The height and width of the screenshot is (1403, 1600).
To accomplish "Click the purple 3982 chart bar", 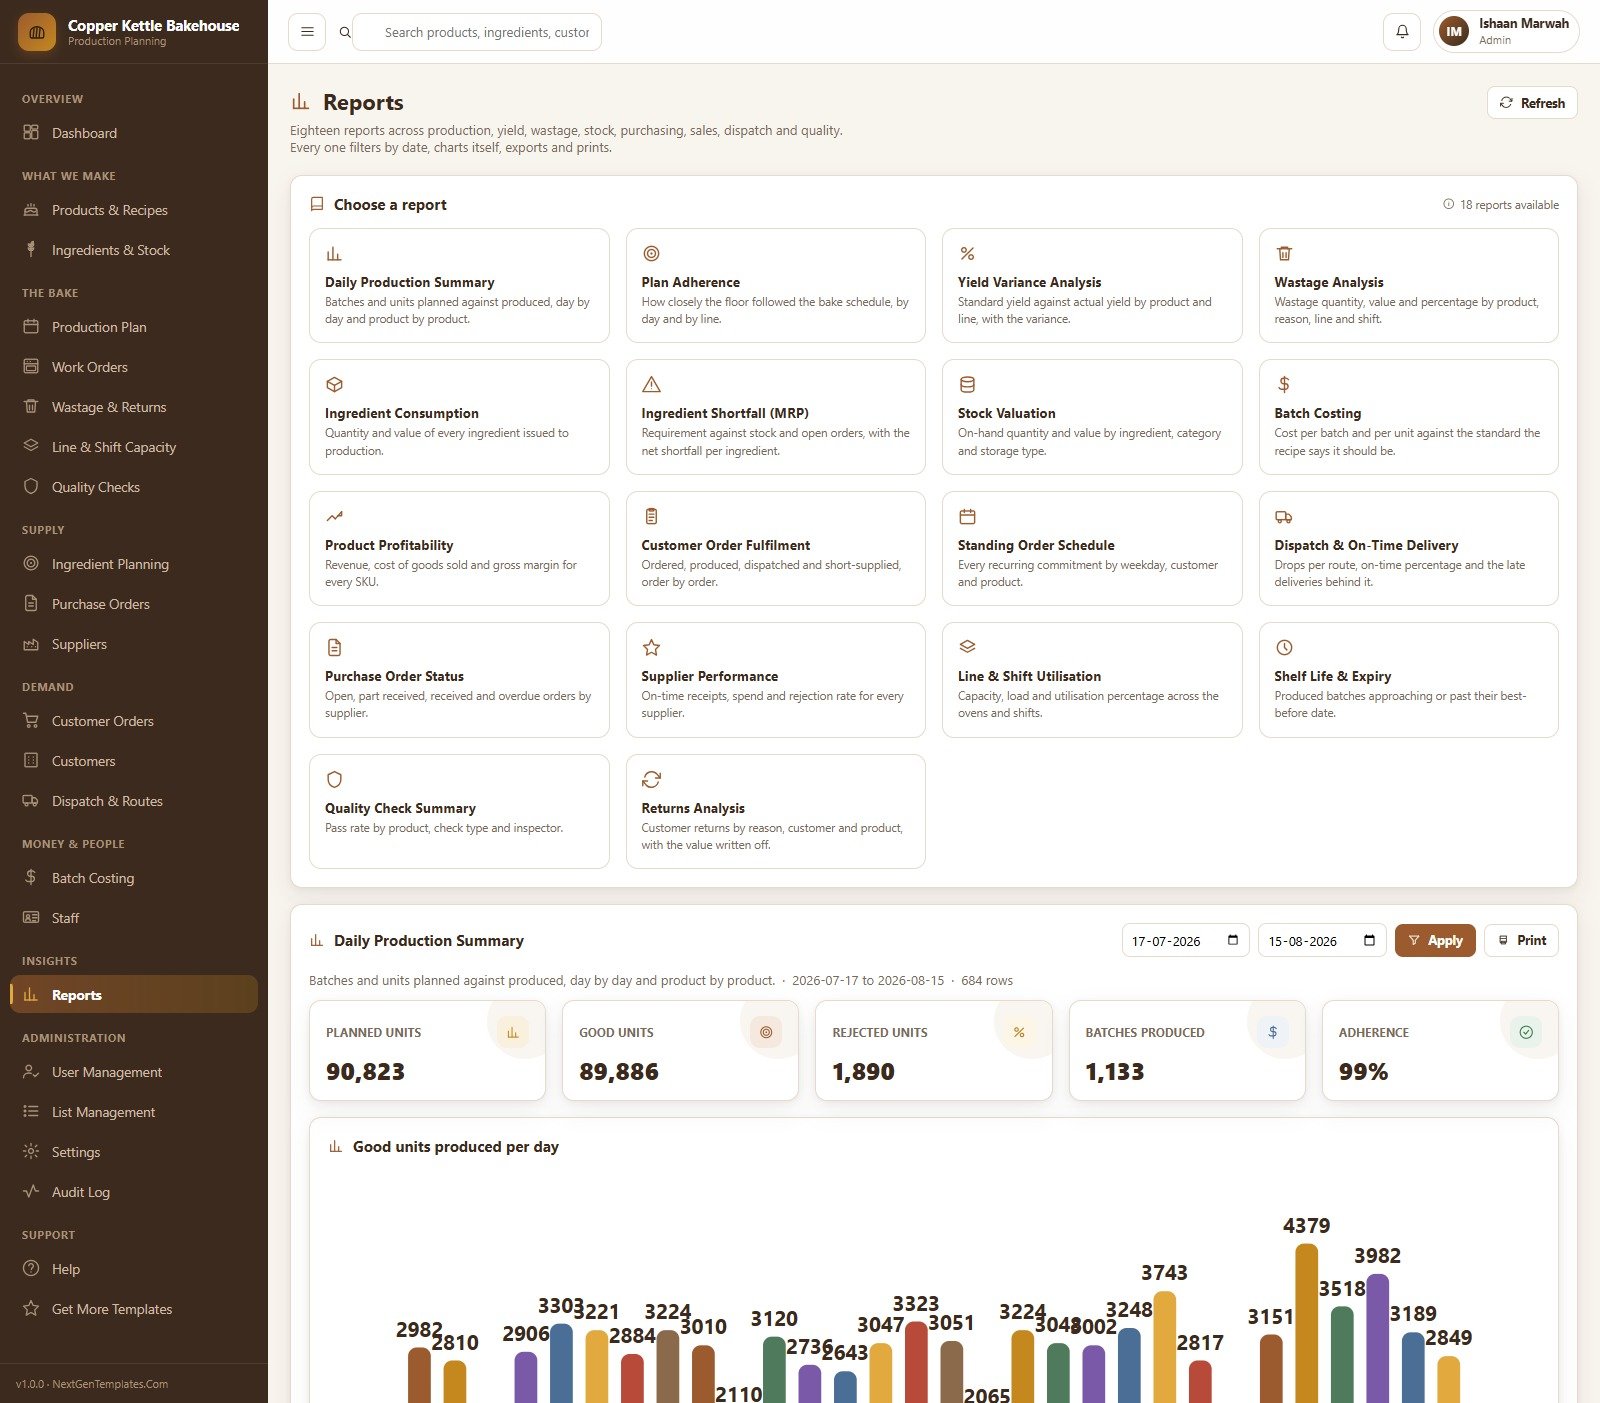I will (x=1377, y=1338).
